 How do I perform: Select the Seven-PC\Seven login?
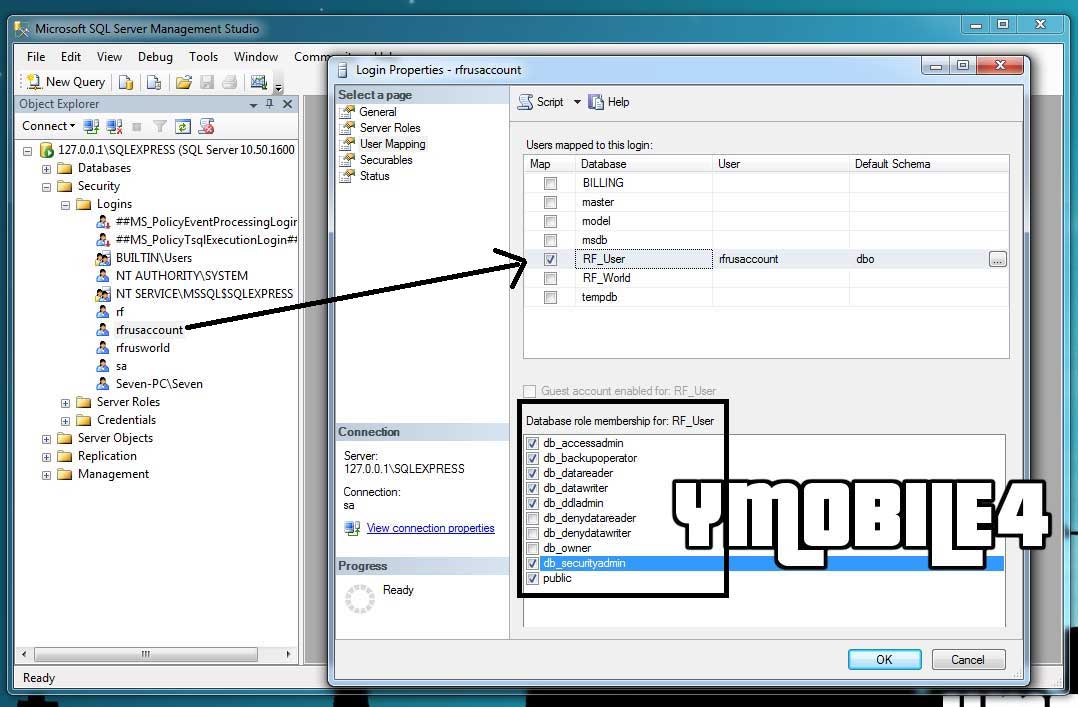click(x=159, y=383)
